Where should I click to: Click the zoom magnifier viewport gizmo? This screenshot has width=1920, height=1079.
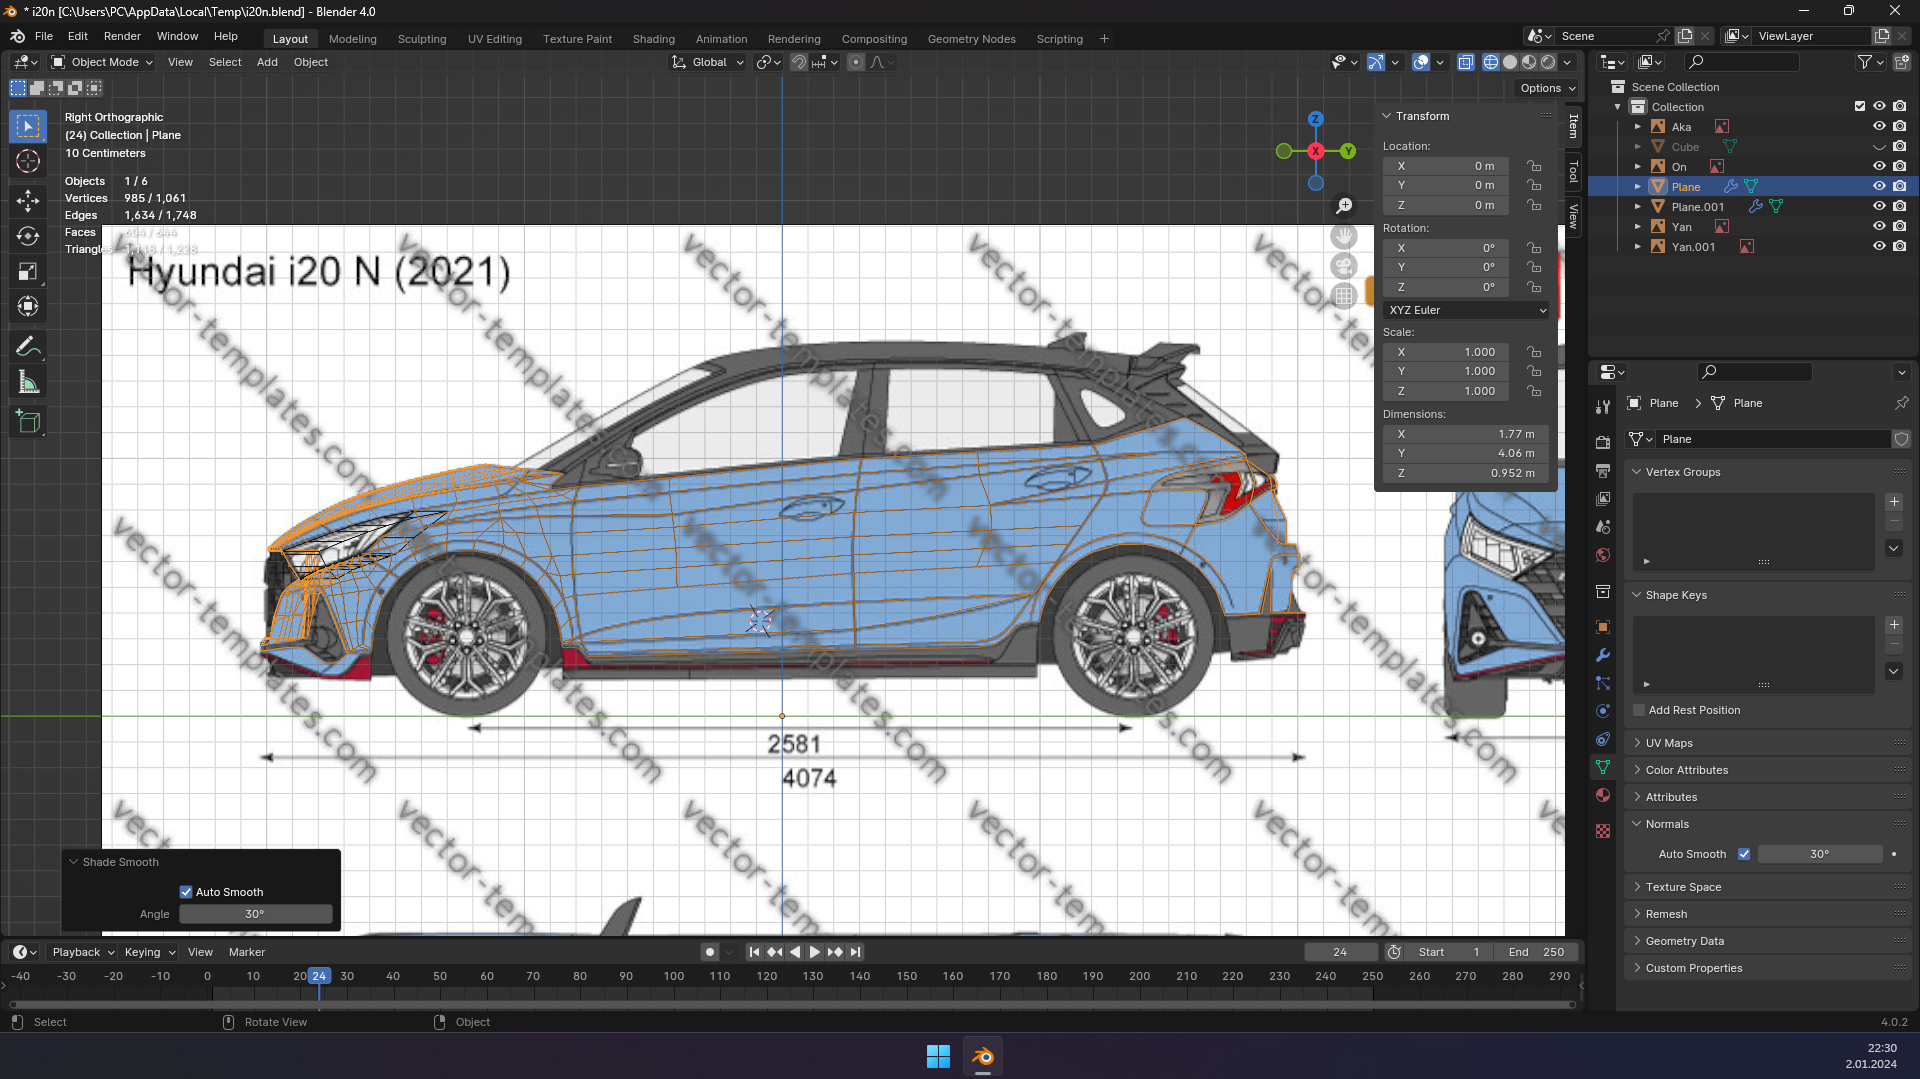[1344, 206]
